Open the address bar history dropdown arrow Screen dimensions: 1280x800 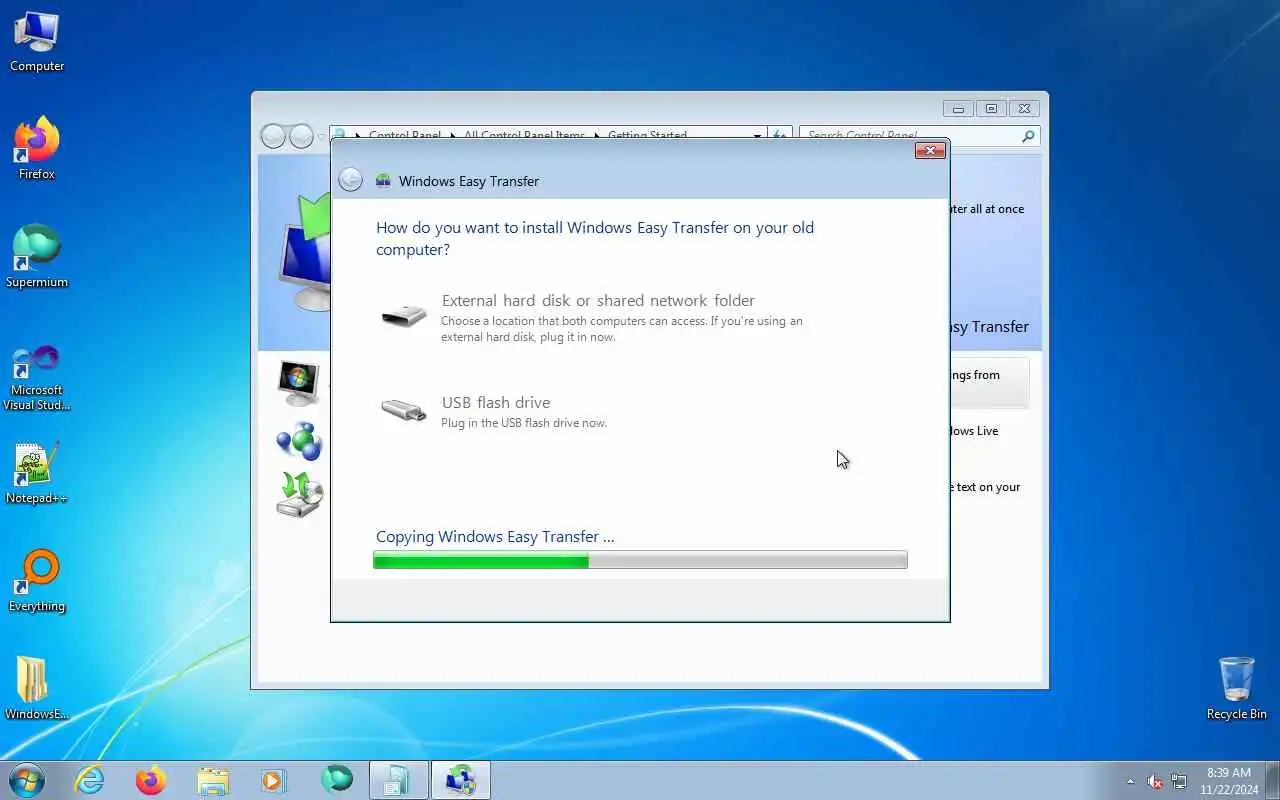(x=757, y=135)
